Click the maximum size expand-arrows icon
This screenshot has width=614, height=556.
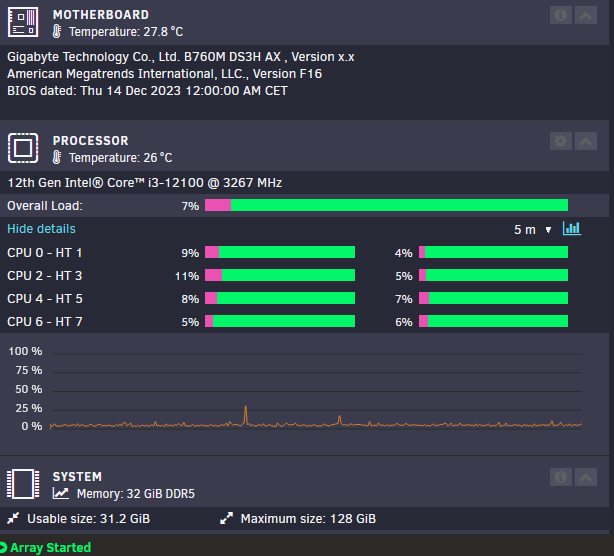point(226,518)
